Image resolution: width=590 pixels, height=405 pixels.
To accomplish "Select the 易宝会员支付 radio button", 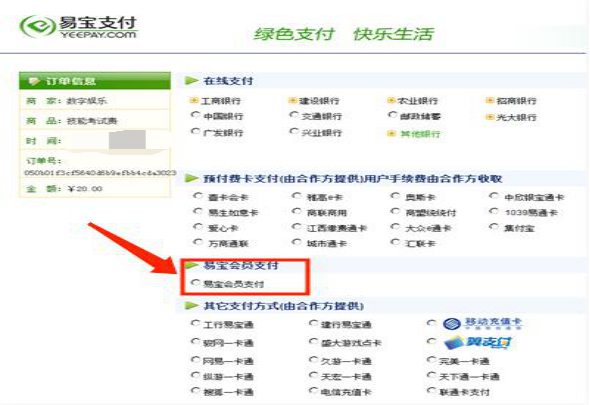I will (x=195, y=282).
